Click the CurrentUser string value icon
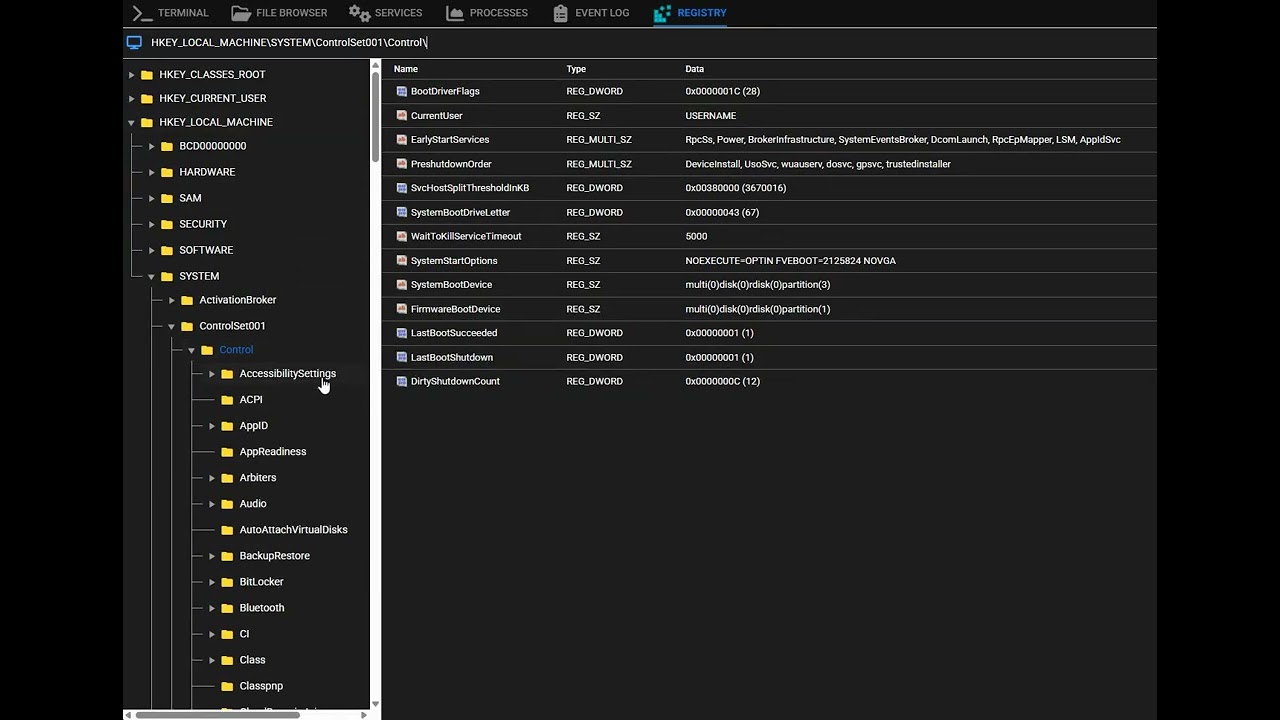Screen dimensions: 1280x720 pos(402,115)
